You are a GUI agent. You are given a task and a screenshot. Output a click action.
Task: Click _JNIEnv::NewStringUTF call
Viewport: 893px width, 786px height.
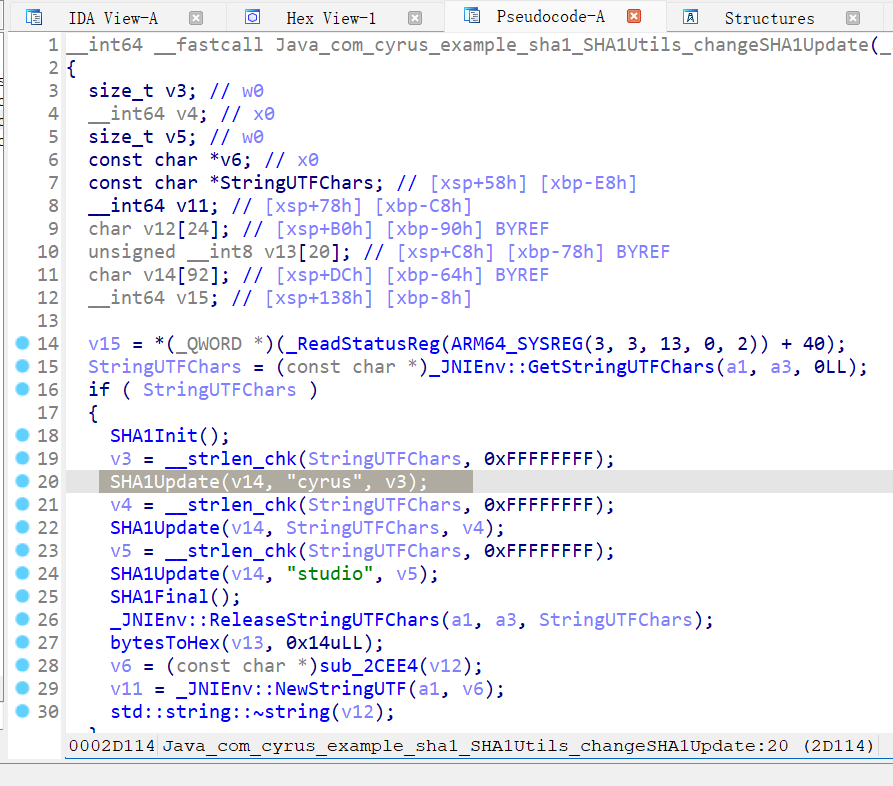click(x=291, y=689)
